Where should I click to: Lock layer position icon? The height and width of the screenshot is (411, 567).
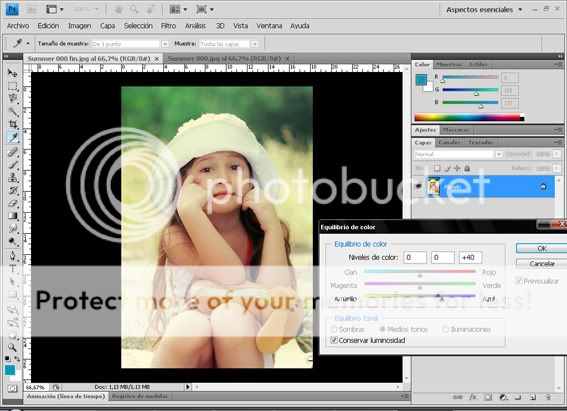[x=457, y=168]
